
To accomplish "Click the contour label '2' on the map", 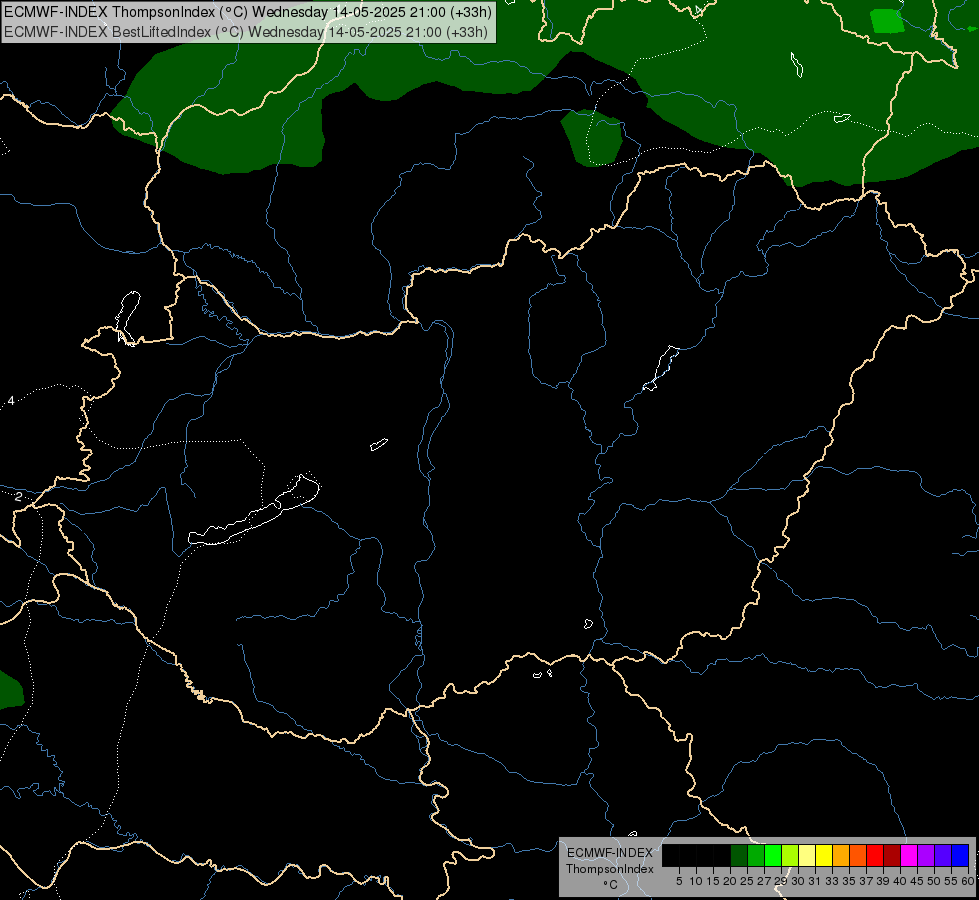I will click(x=19, y=497).
